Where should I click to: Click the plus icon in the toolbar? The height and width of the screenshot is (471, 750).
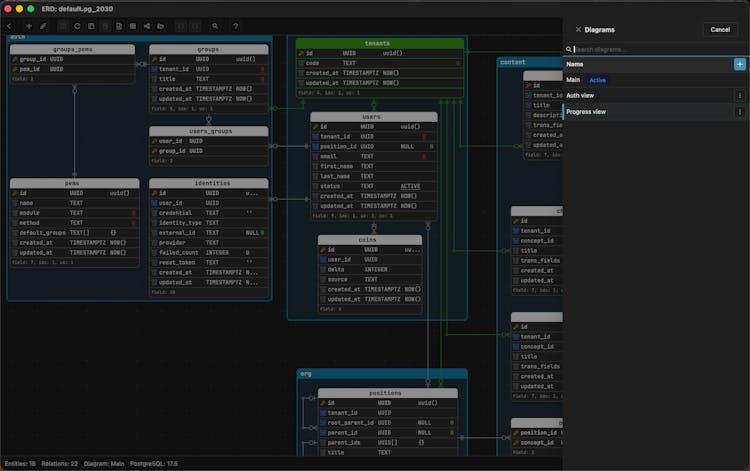[29, 26]
